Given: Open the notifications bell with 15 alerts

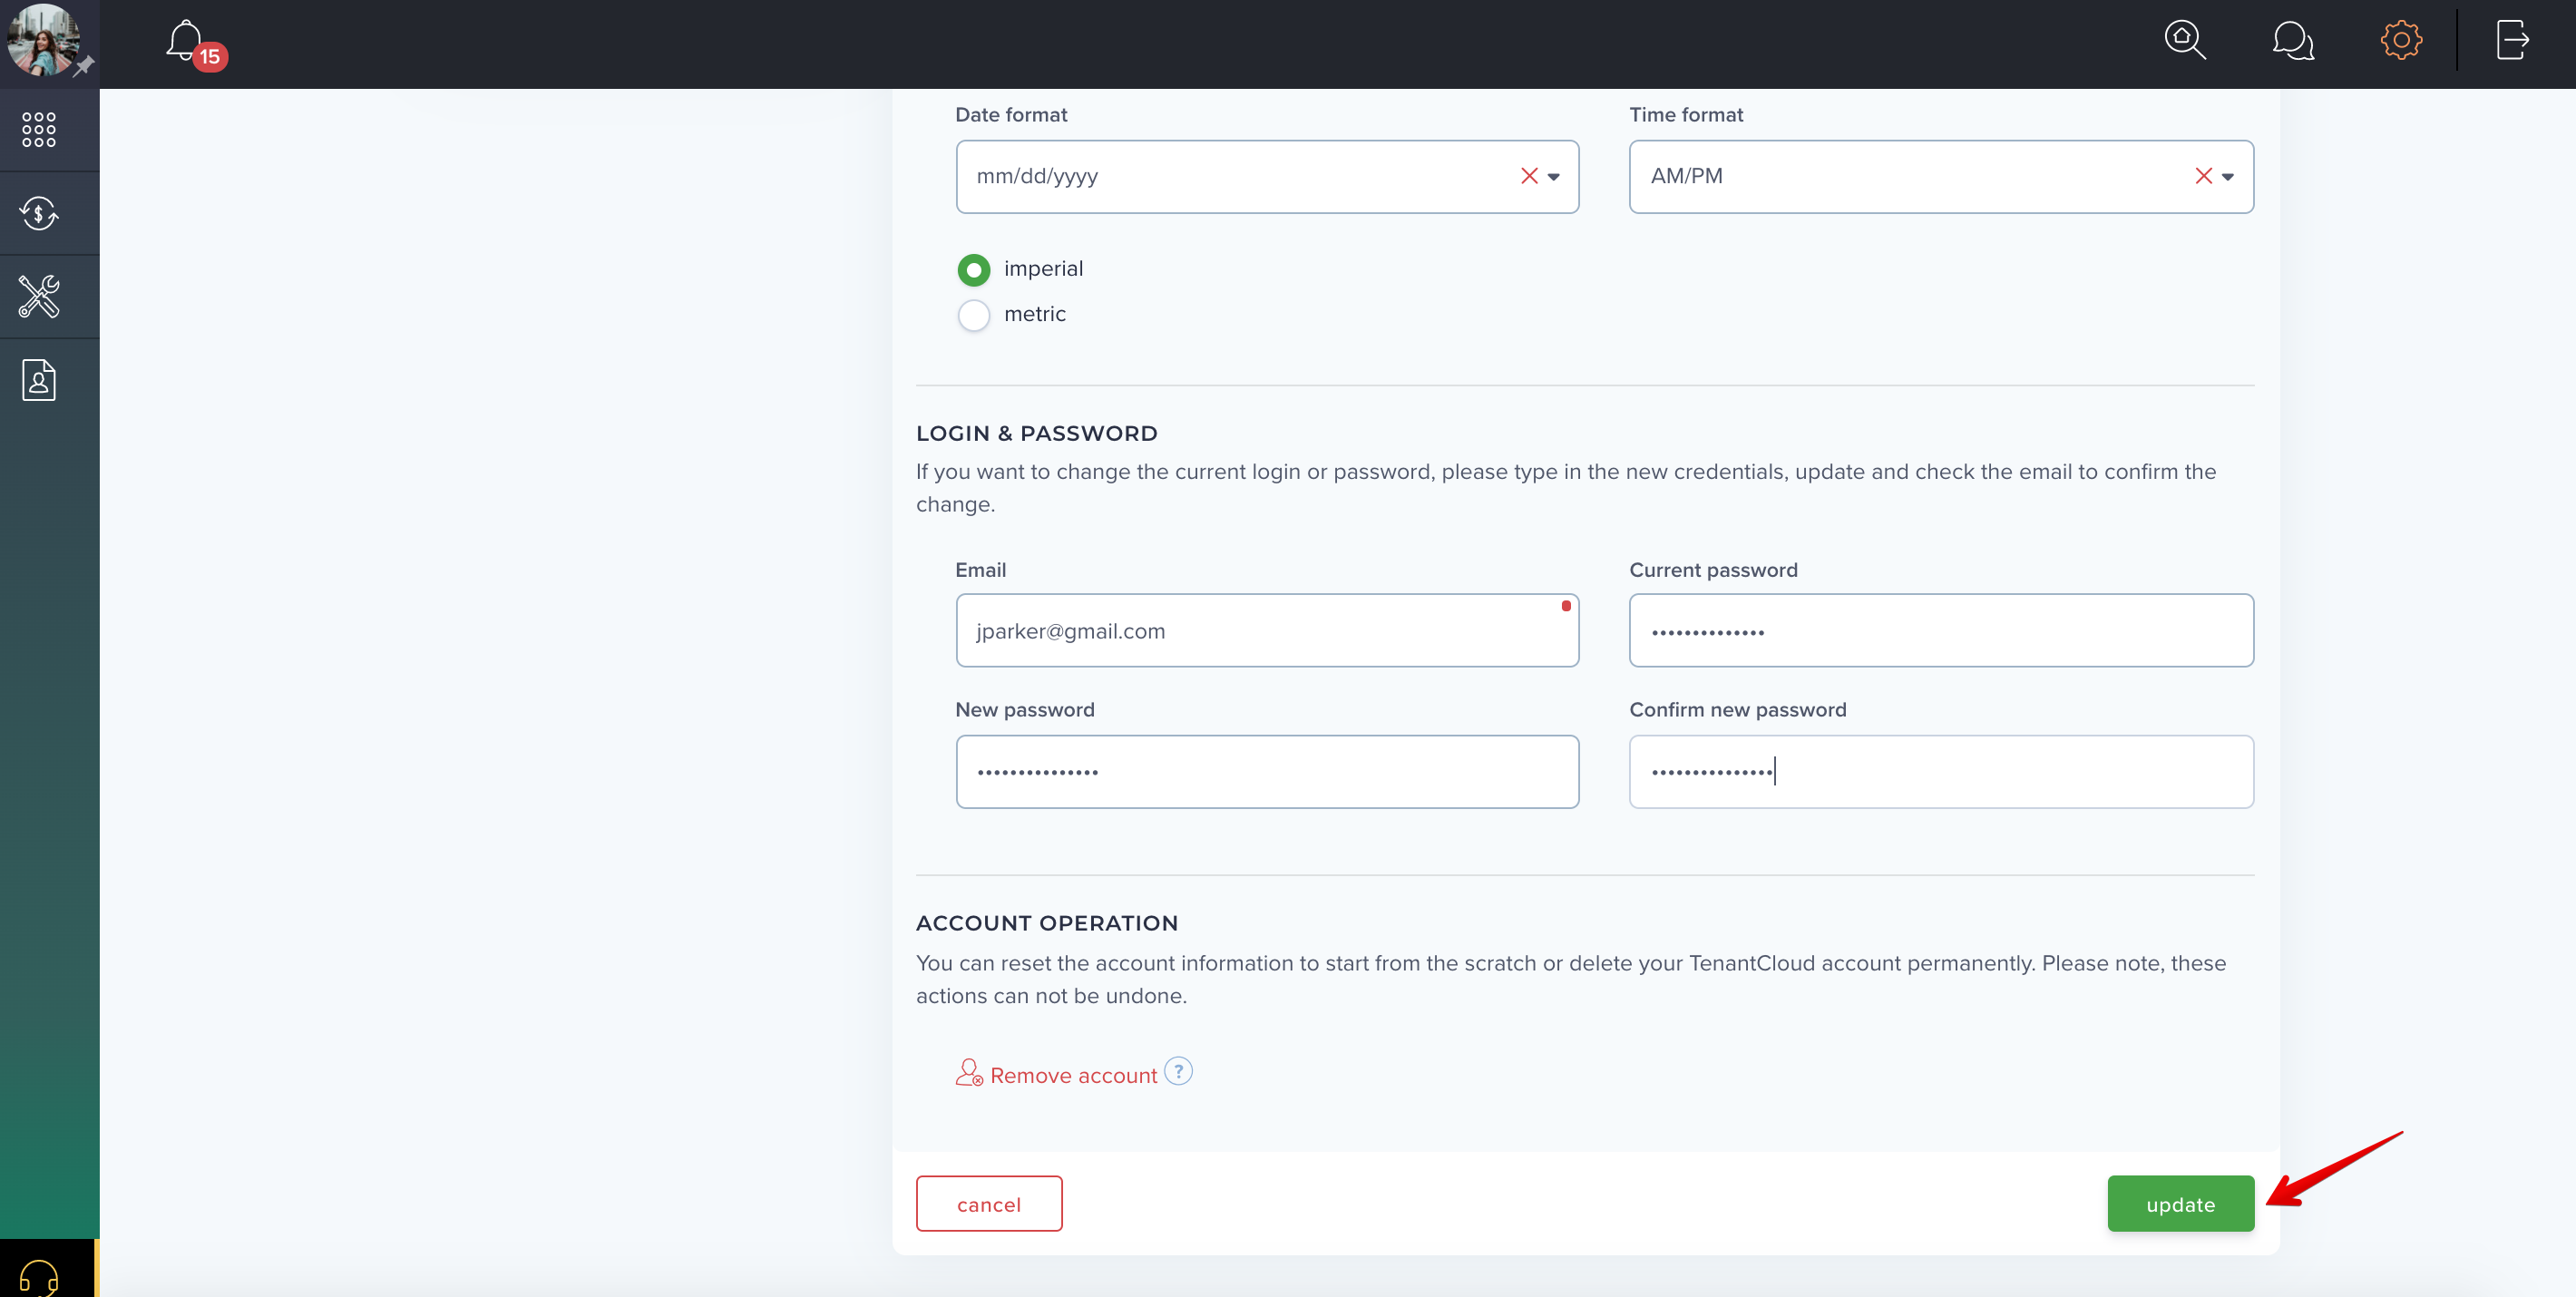Looking at the screenshot, I should [x=195, y=44].
